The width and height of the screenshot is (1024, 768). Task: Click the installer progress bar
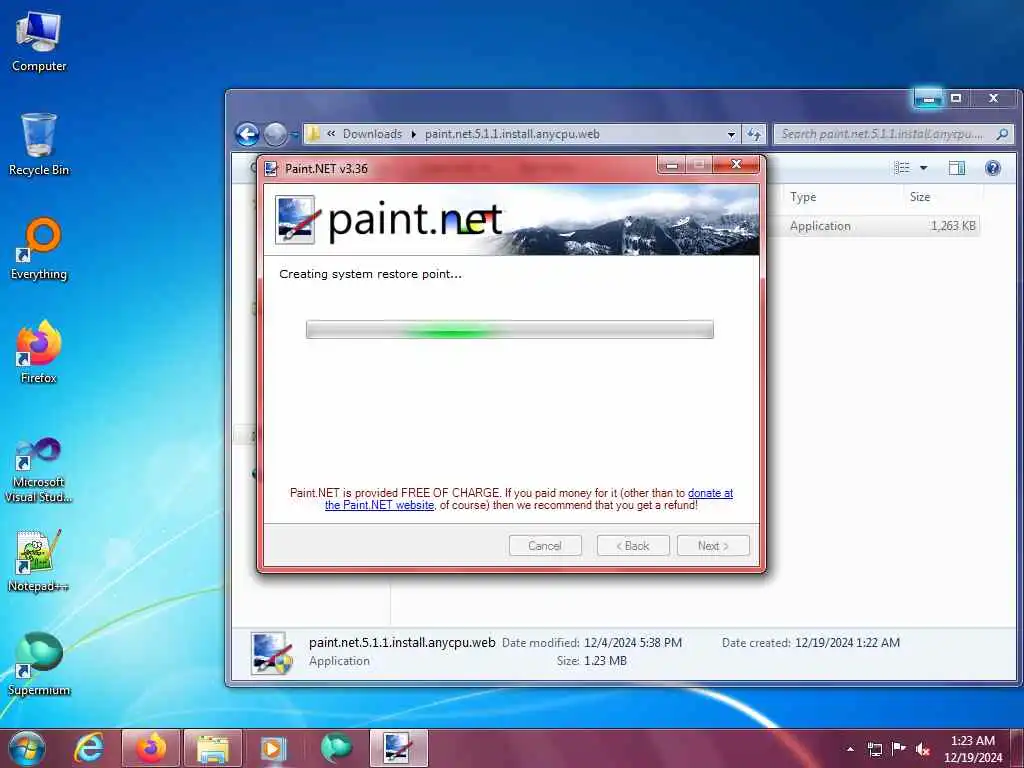click(x=510, y=330)
